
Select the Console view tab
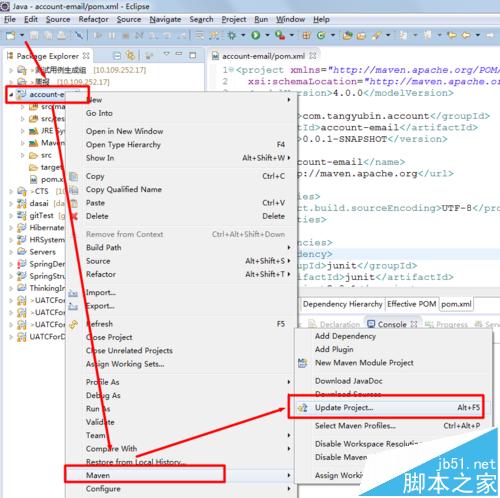(392, 324)
